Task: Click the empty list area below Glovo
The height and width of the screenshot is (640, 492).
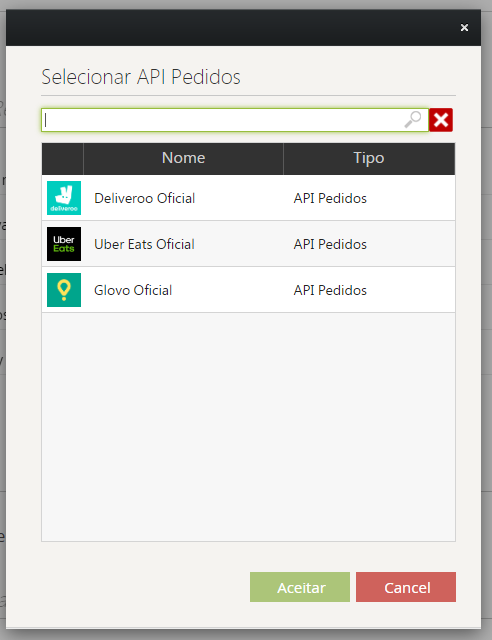Action: [248, 427]
